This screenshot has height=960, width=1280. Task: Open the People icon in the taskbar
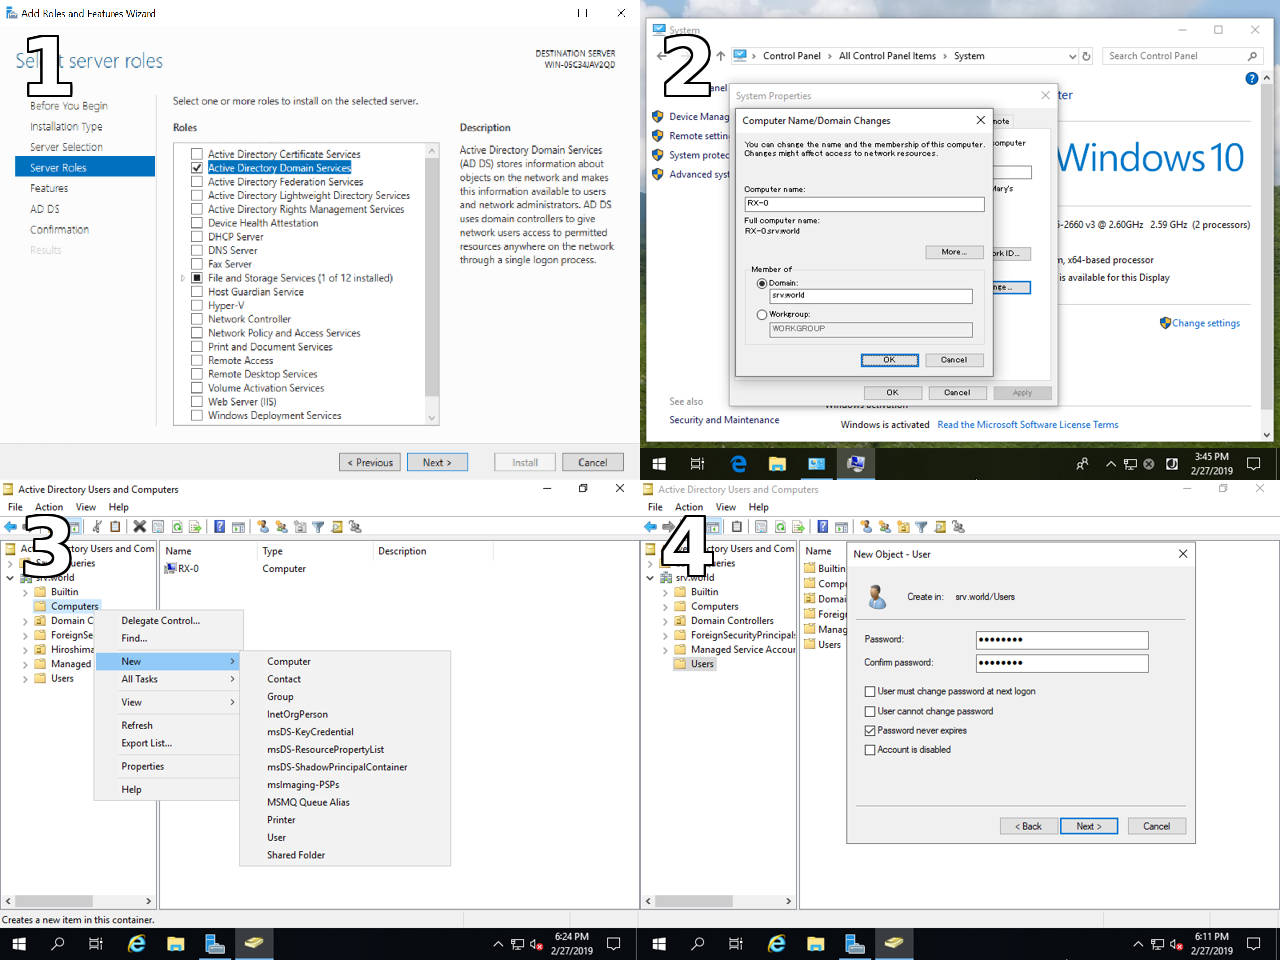point(1082,464)
